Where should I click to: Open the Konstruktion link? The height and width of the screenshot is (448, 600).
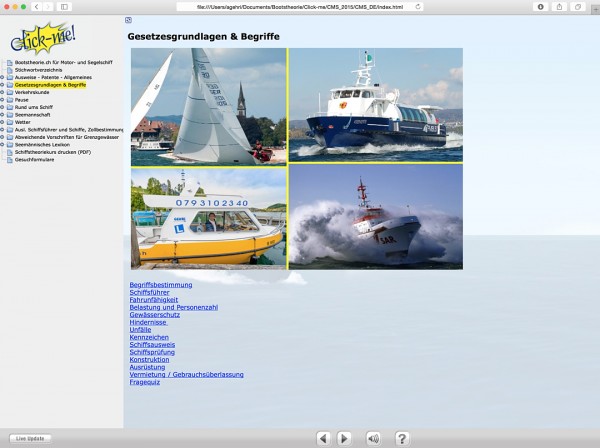(149, 360)
